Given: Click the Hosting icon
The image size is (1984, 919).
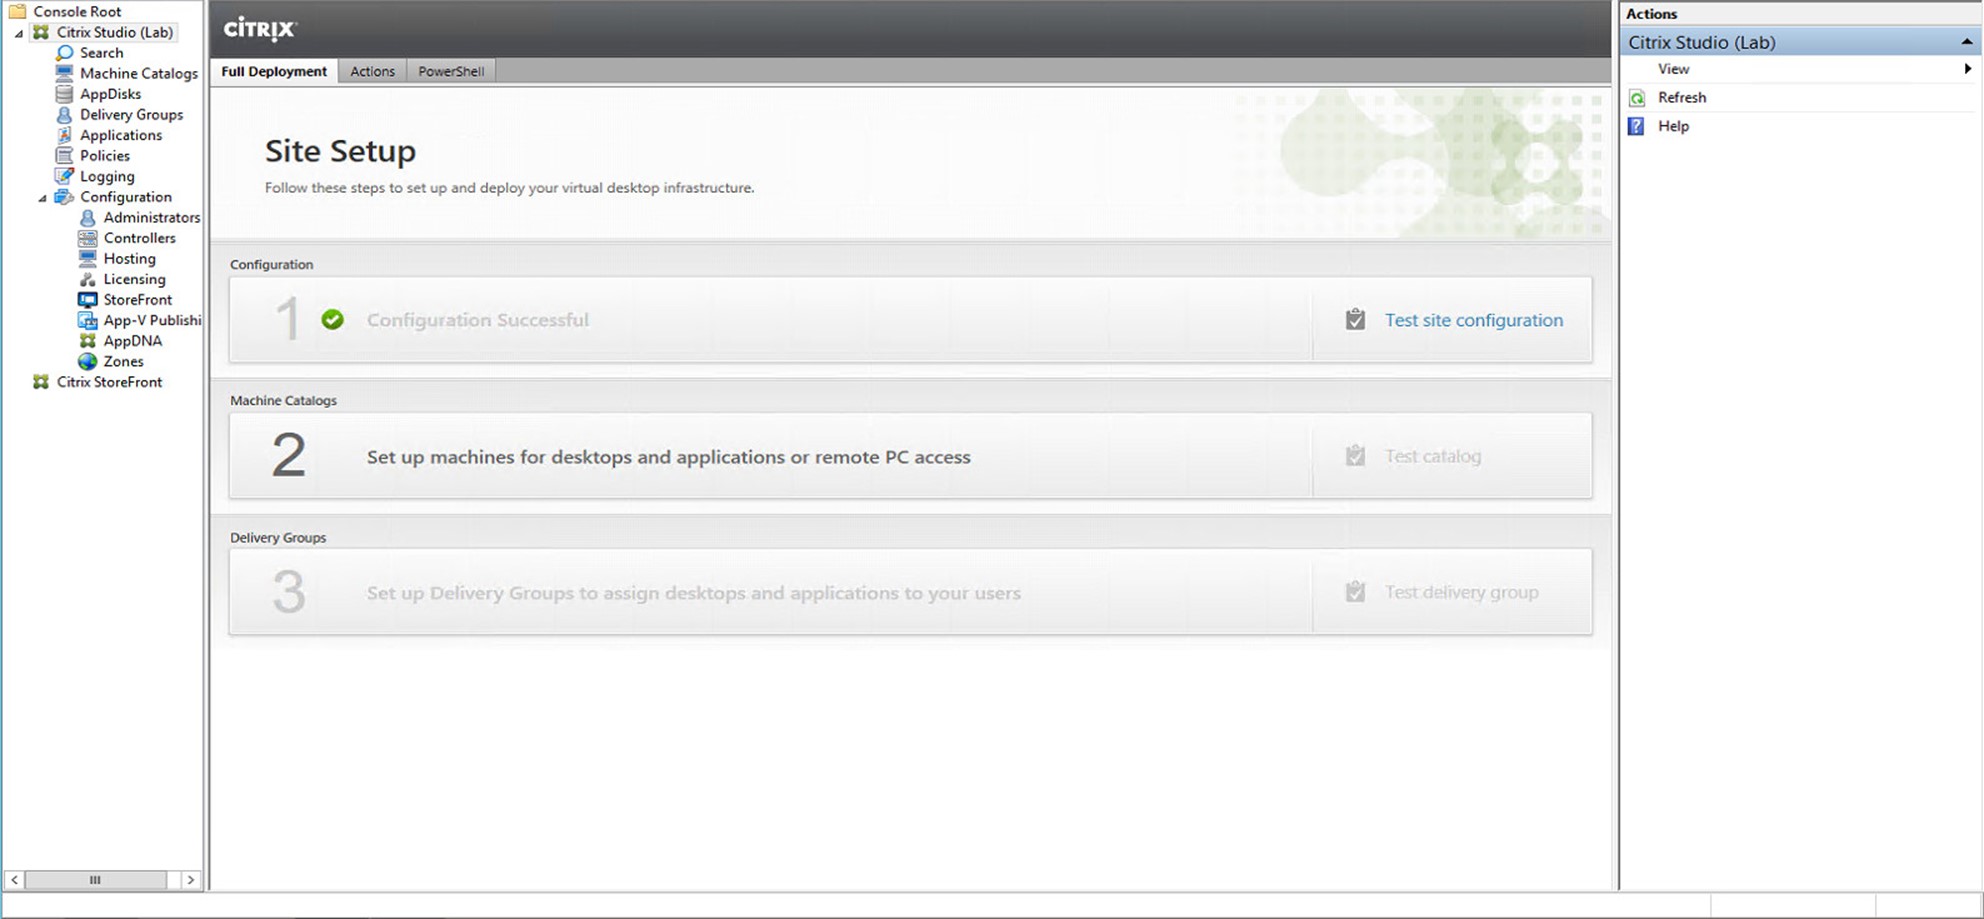Looking at the screenshot, I should [88, 259].
